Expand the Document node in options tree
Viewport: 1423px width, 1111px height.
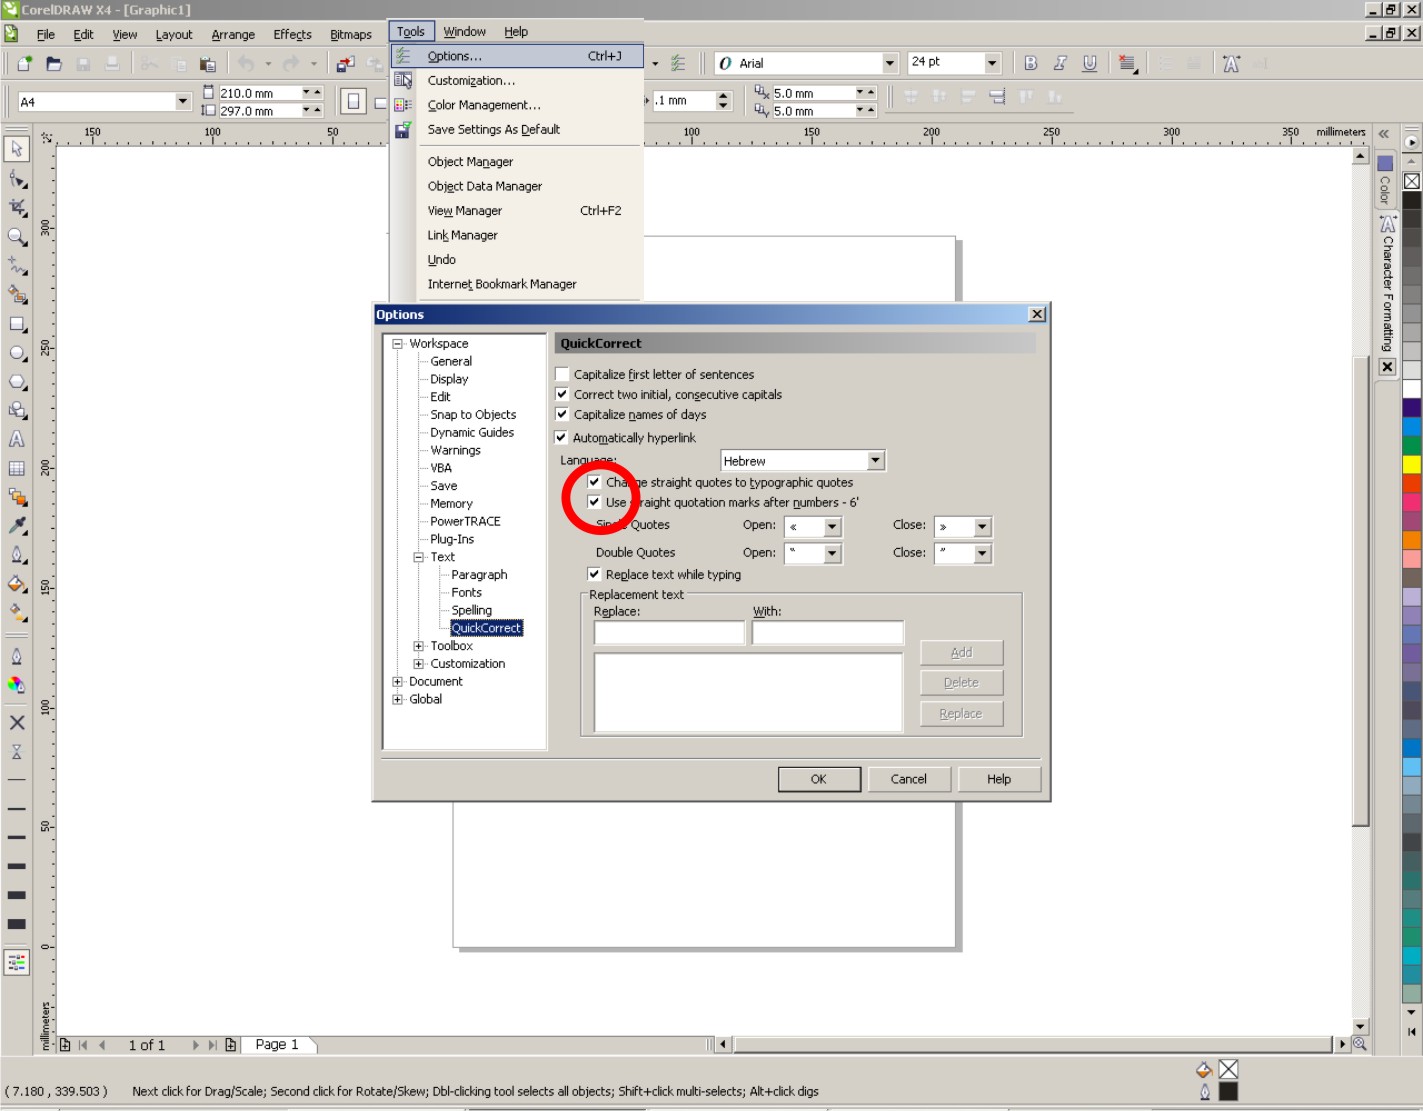[x=398, y=681]
